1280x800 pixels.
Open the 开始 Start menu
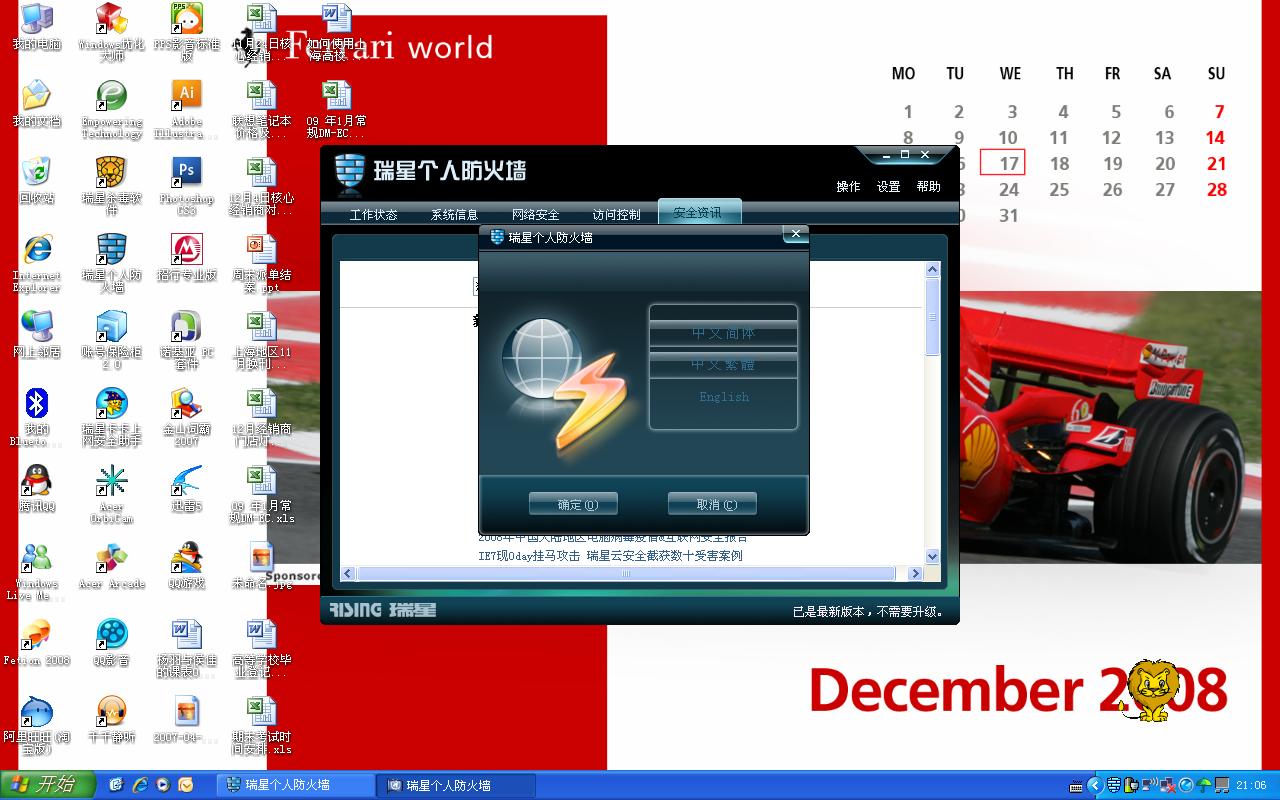point(47,785)
